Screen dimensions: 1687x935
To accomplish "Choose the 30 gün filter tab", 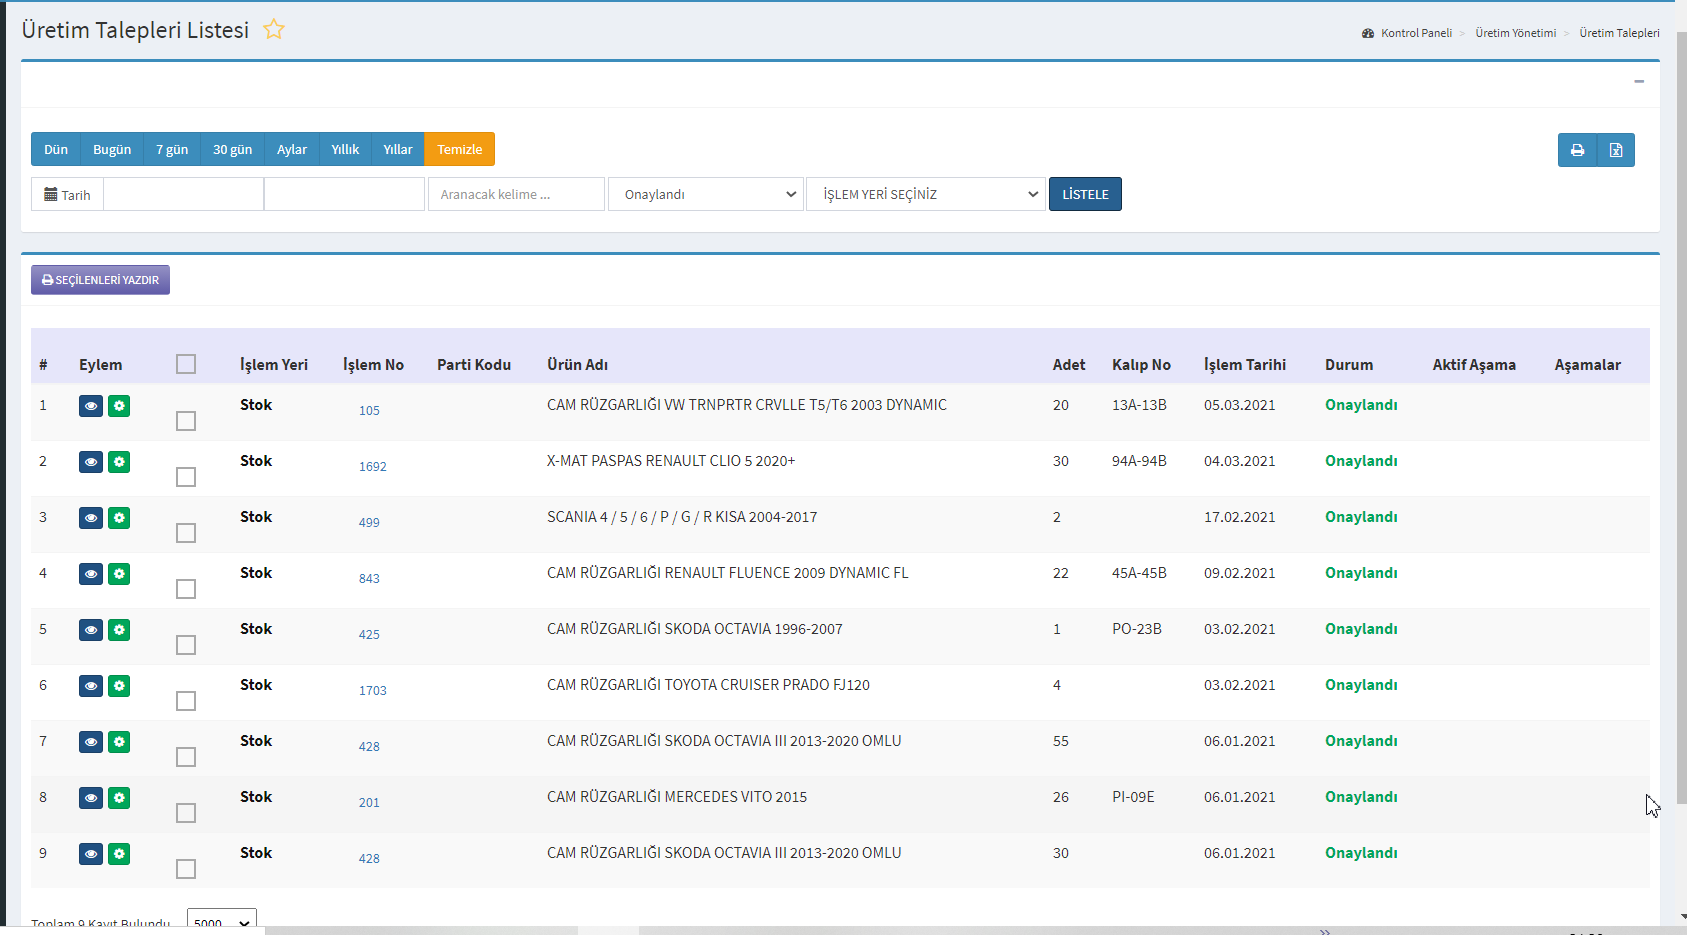I will [232, 149].
